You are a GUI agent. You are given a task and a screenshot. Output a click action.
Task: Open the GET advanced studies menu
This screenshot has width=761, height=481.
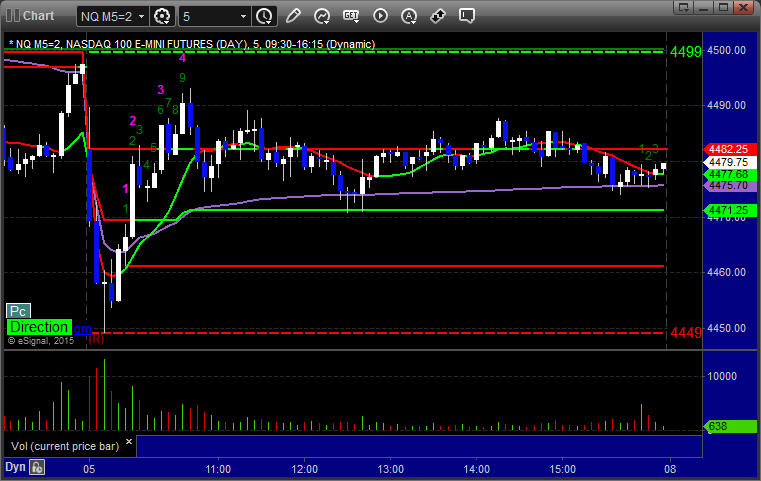351,16
